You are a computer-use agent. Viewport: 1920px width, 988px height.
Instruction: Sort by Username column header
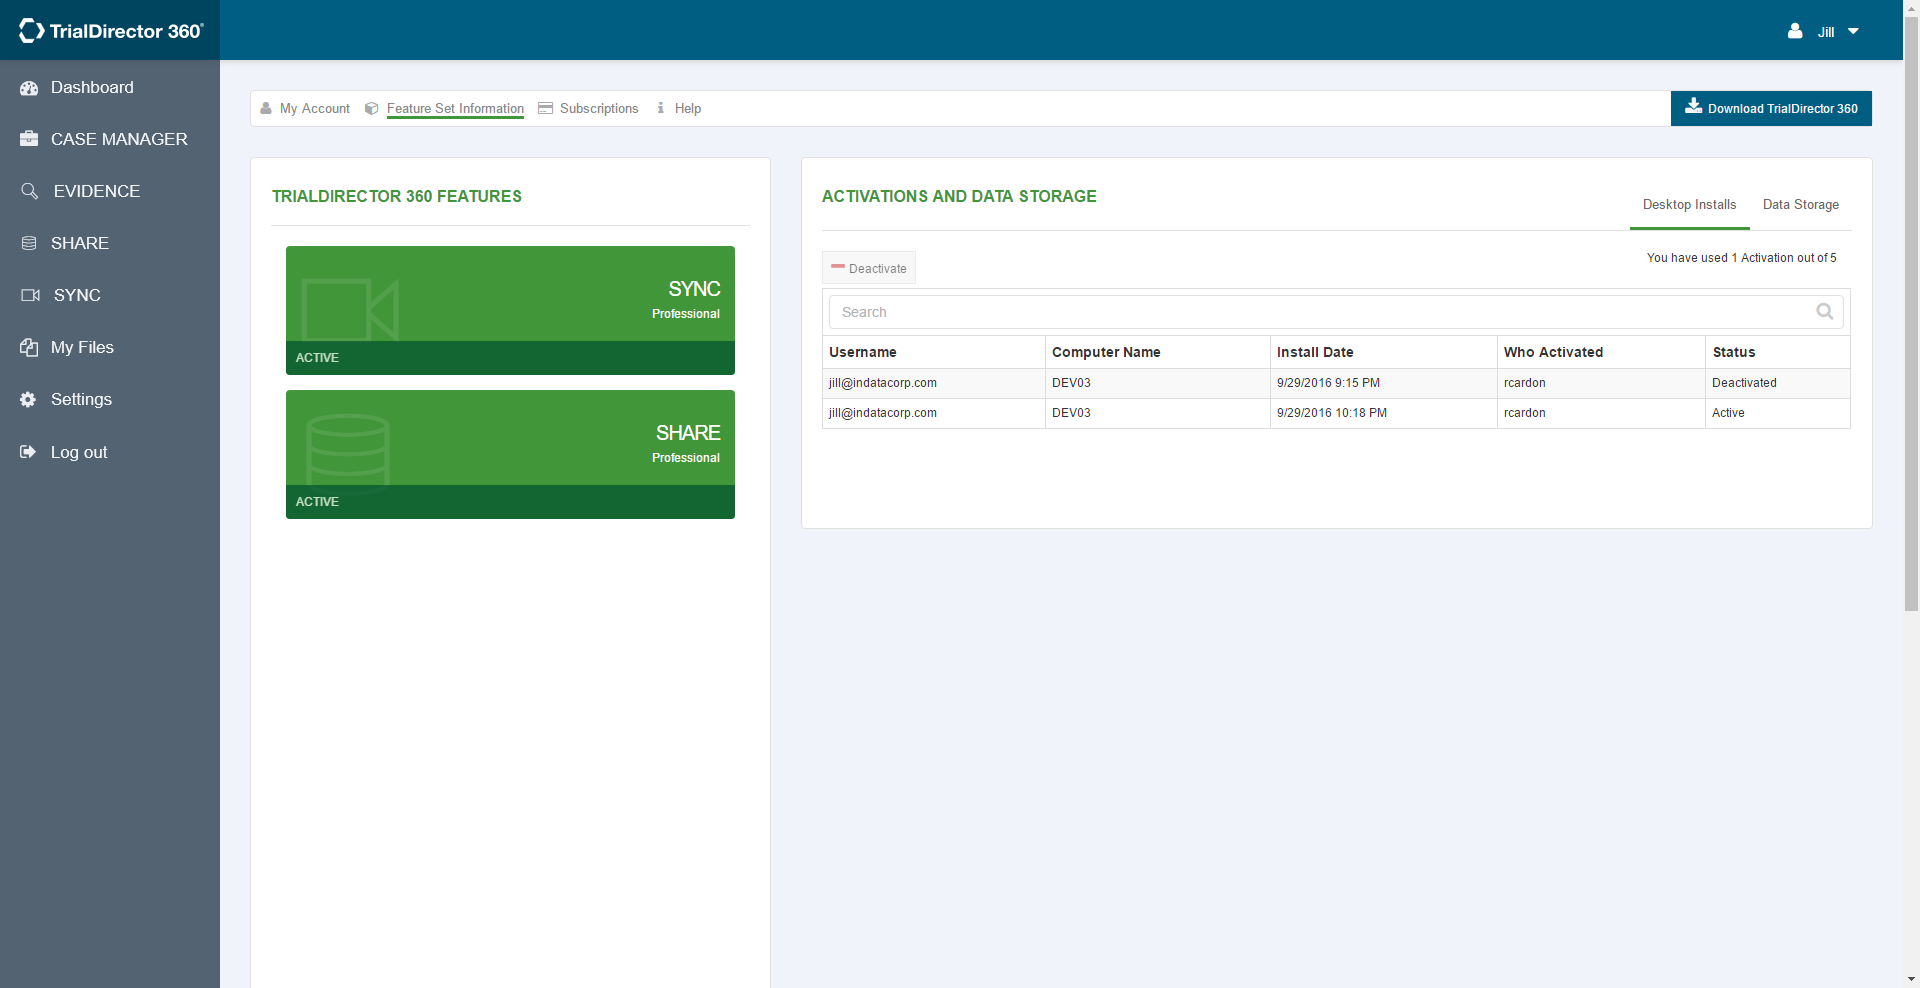coord(933,352)
